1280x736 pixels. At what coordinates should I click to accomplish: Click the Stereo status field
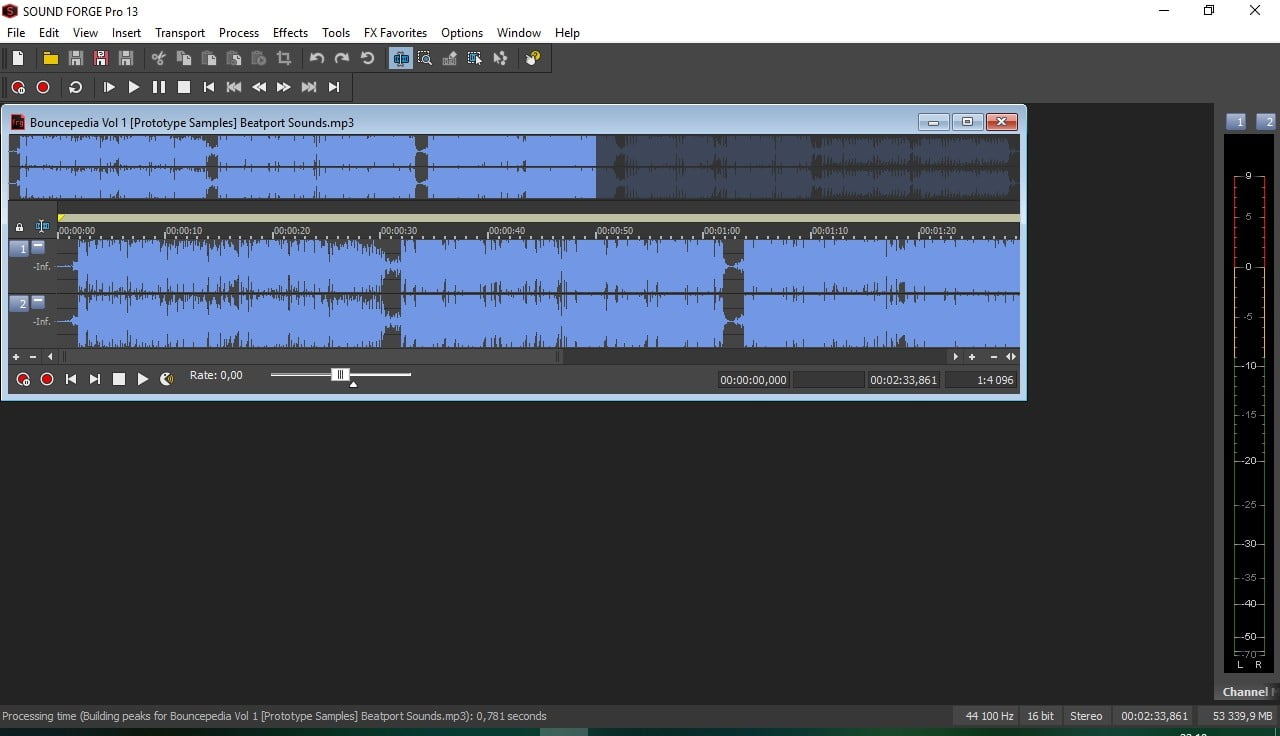click(1086, 716)
